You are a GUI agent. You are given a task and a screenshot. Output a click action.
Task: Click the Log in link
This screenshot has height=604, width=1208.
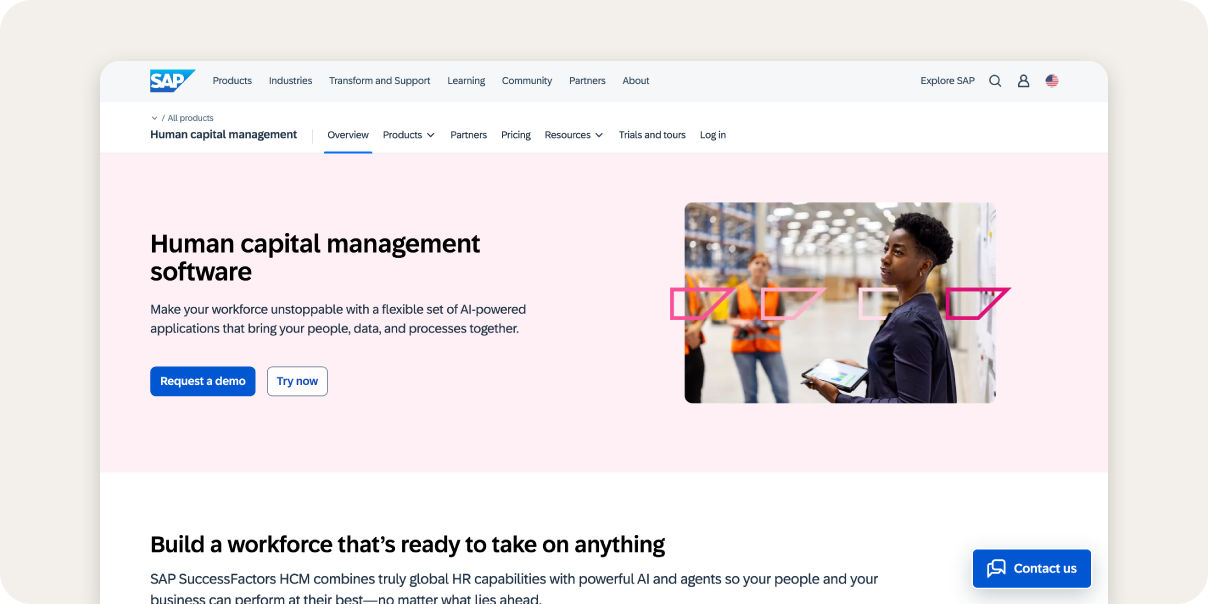(712, 134)
